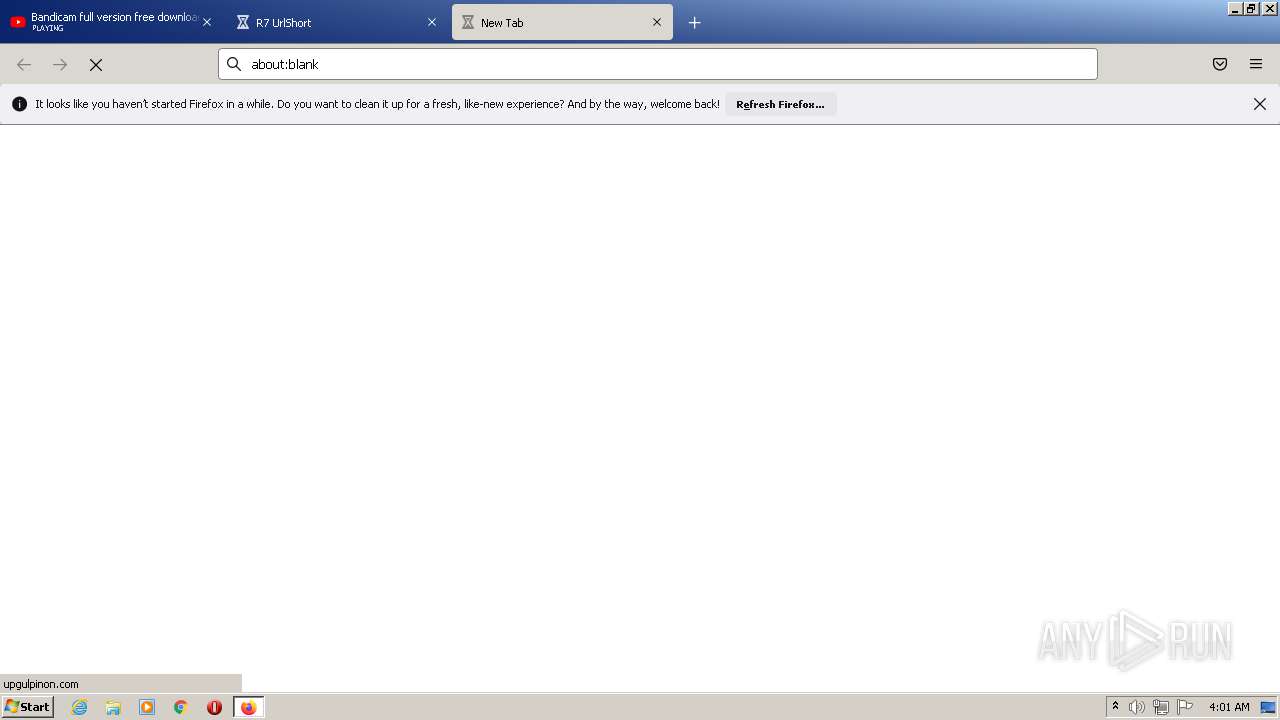Click the 4:01 AM clock
This screenshot has height=720, width=1280.
click(x=1229, y=707)
